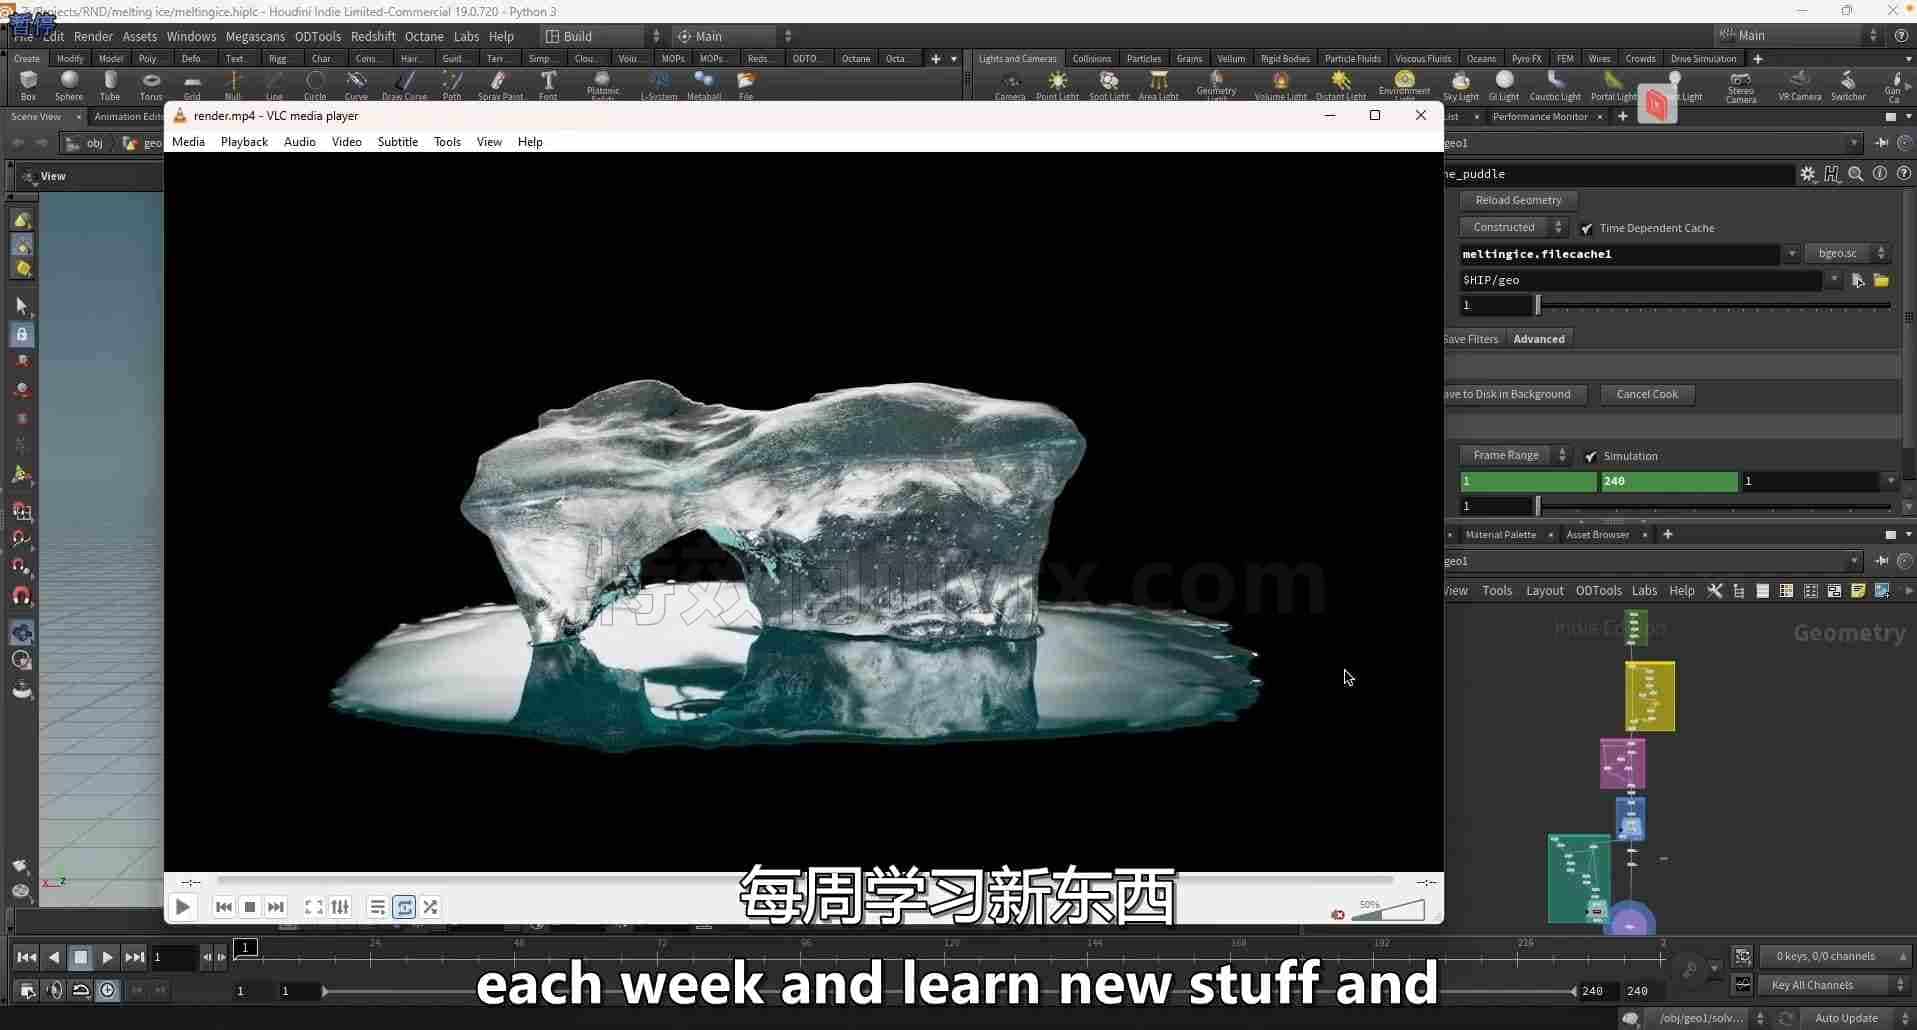The width and height of the screenshot is (1917, 1030).
Task: Open VLC Playback menu
Action: [244, 142]
